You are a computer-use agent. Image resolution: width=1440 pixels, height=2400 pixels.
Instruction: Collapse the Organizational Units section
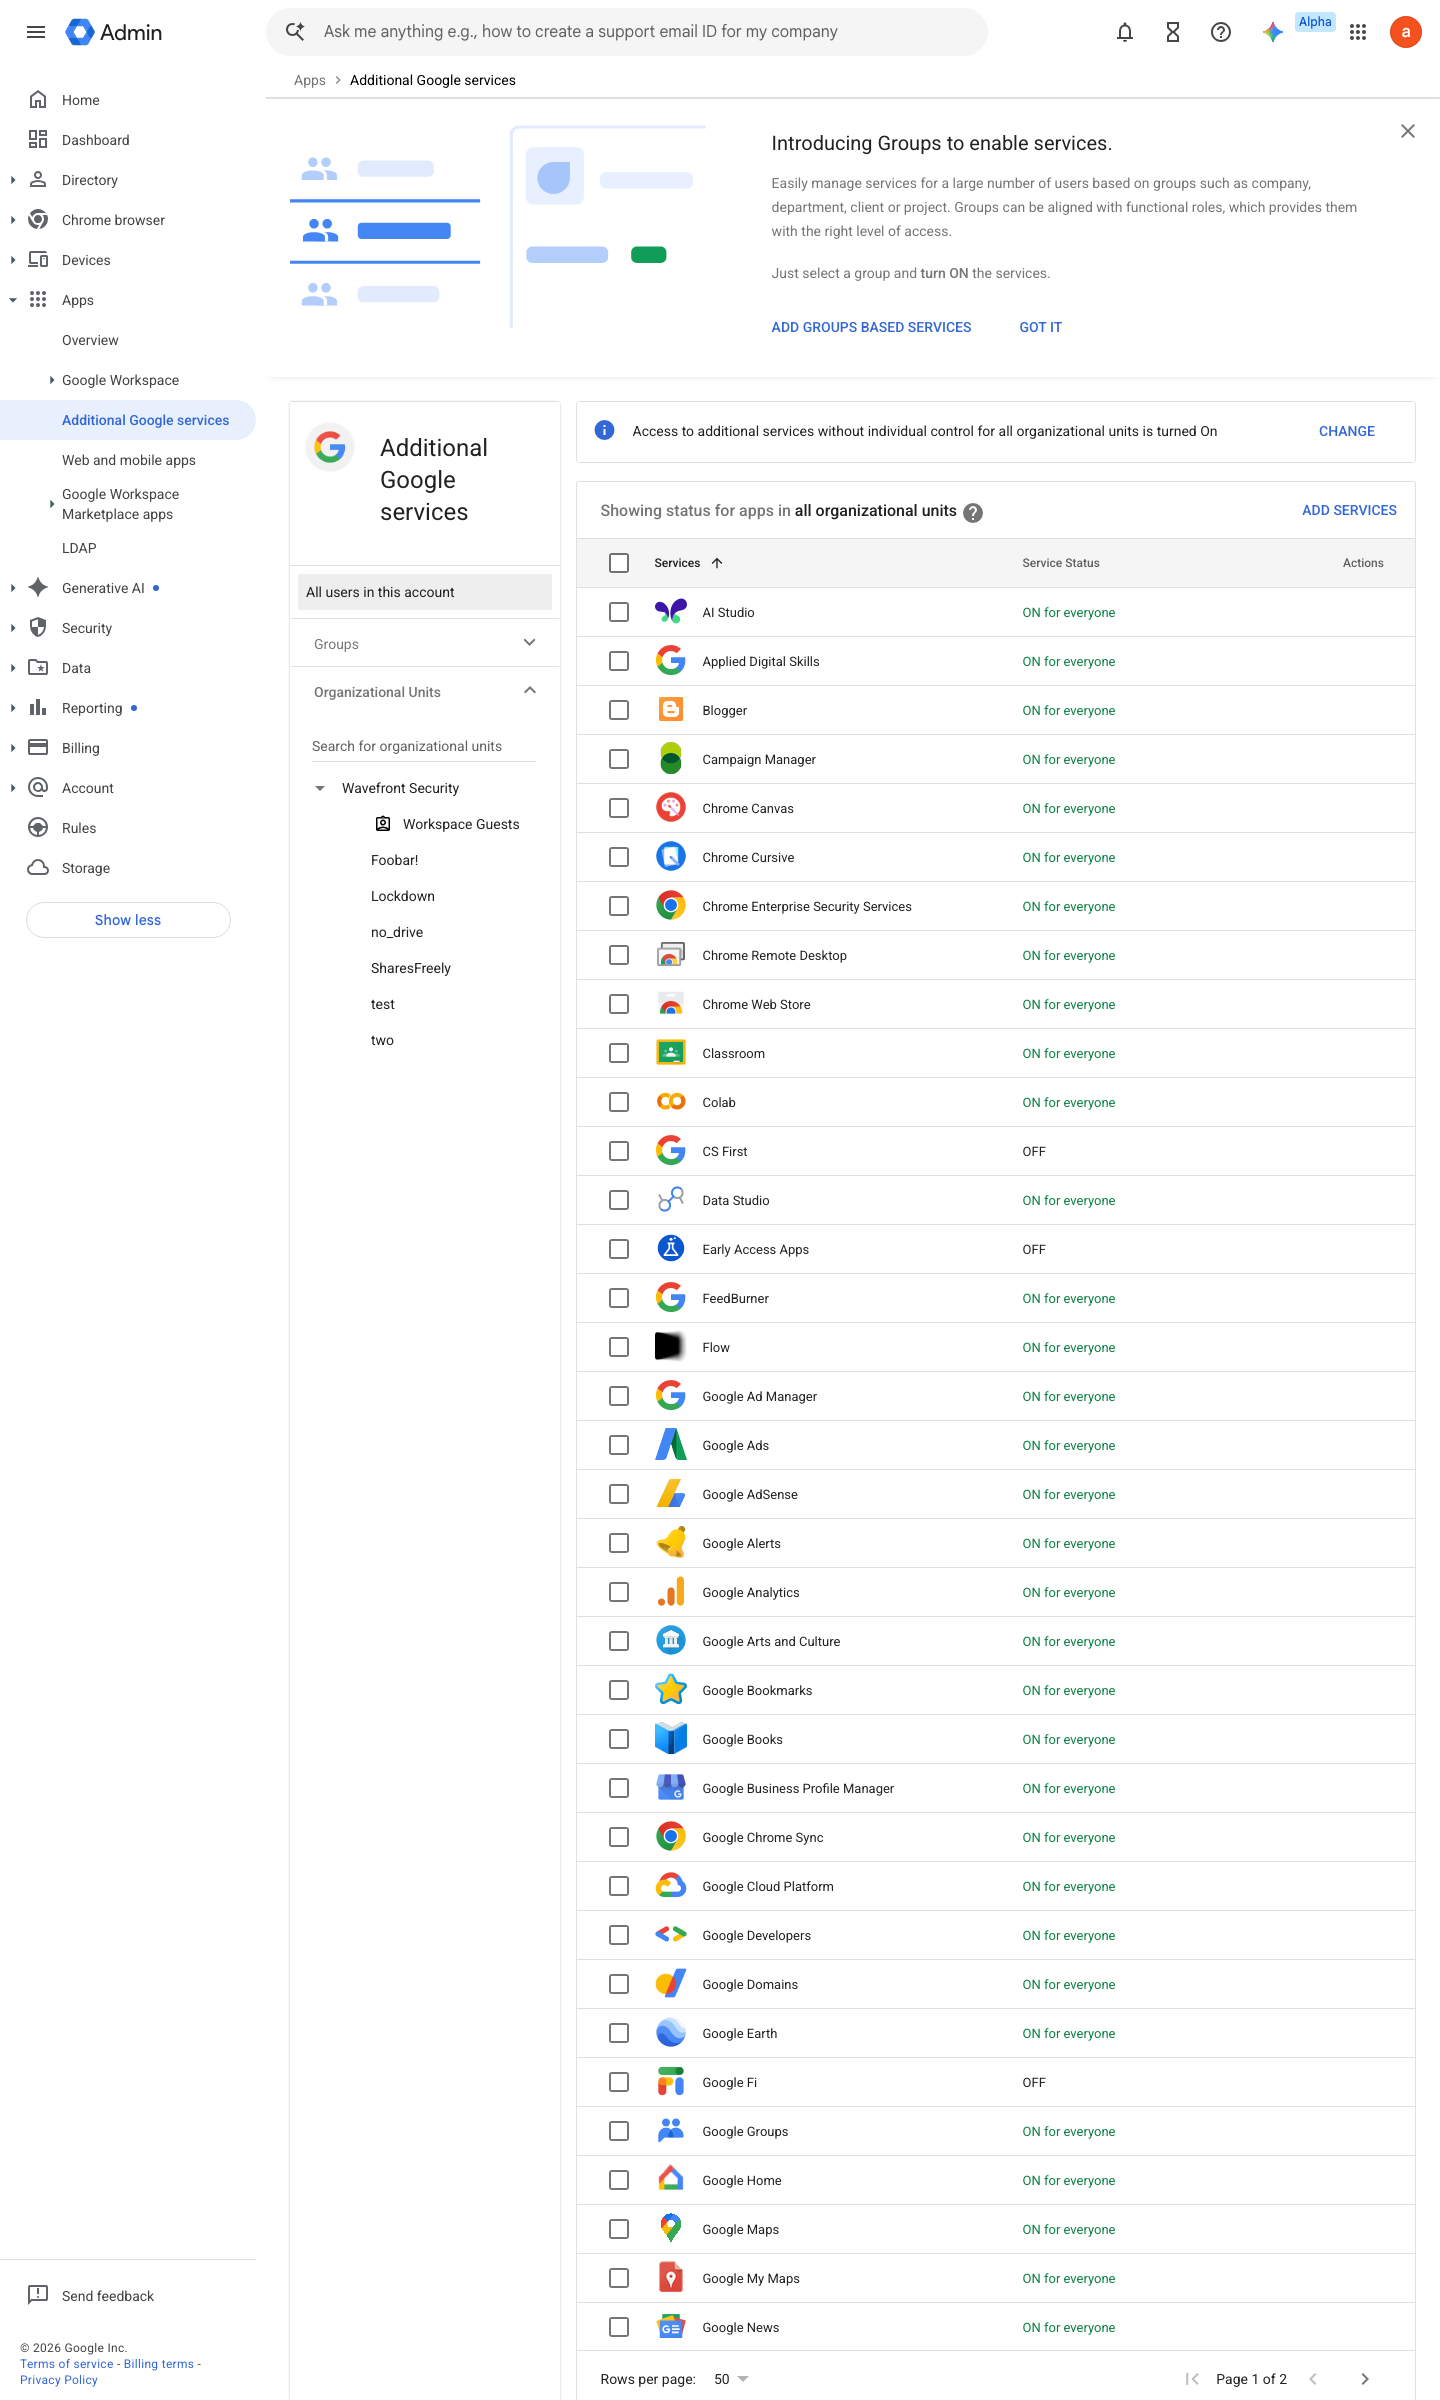point(530,691)
